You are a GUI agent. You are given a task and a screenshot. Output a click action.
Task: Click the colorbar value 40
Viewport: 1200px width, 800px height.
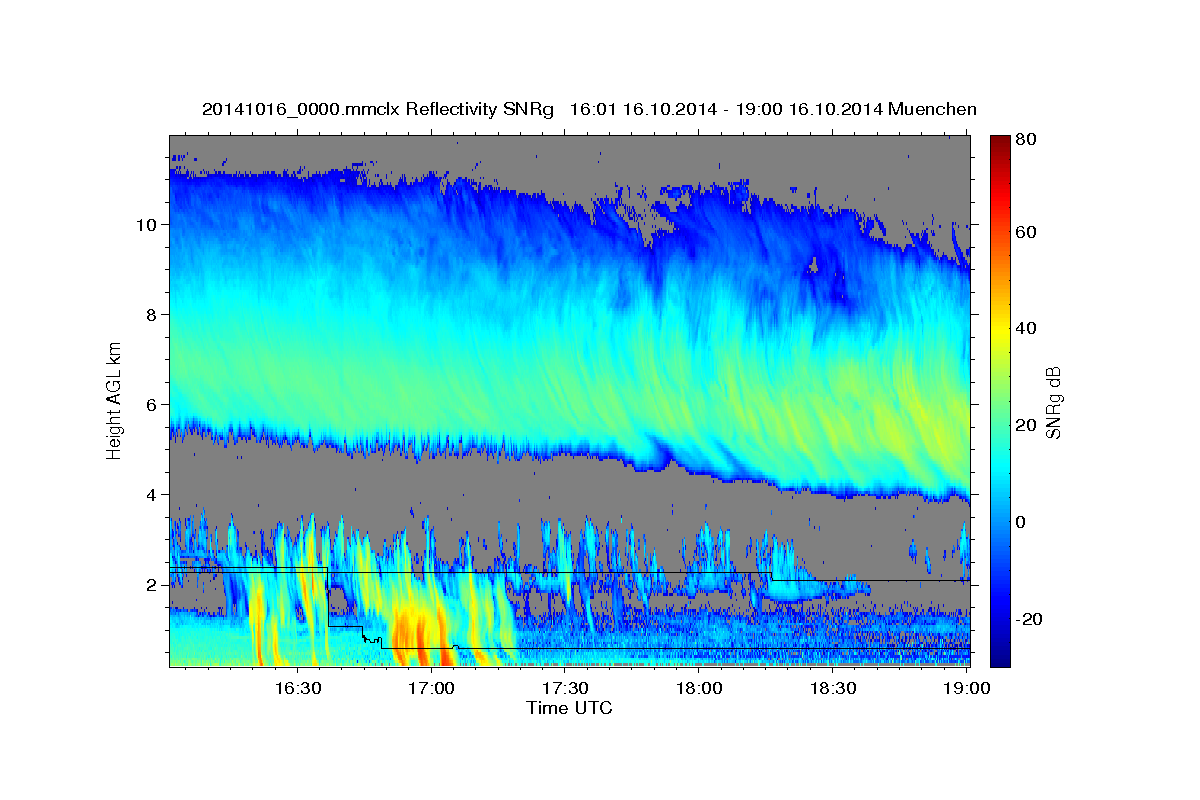coord(1027,328)
